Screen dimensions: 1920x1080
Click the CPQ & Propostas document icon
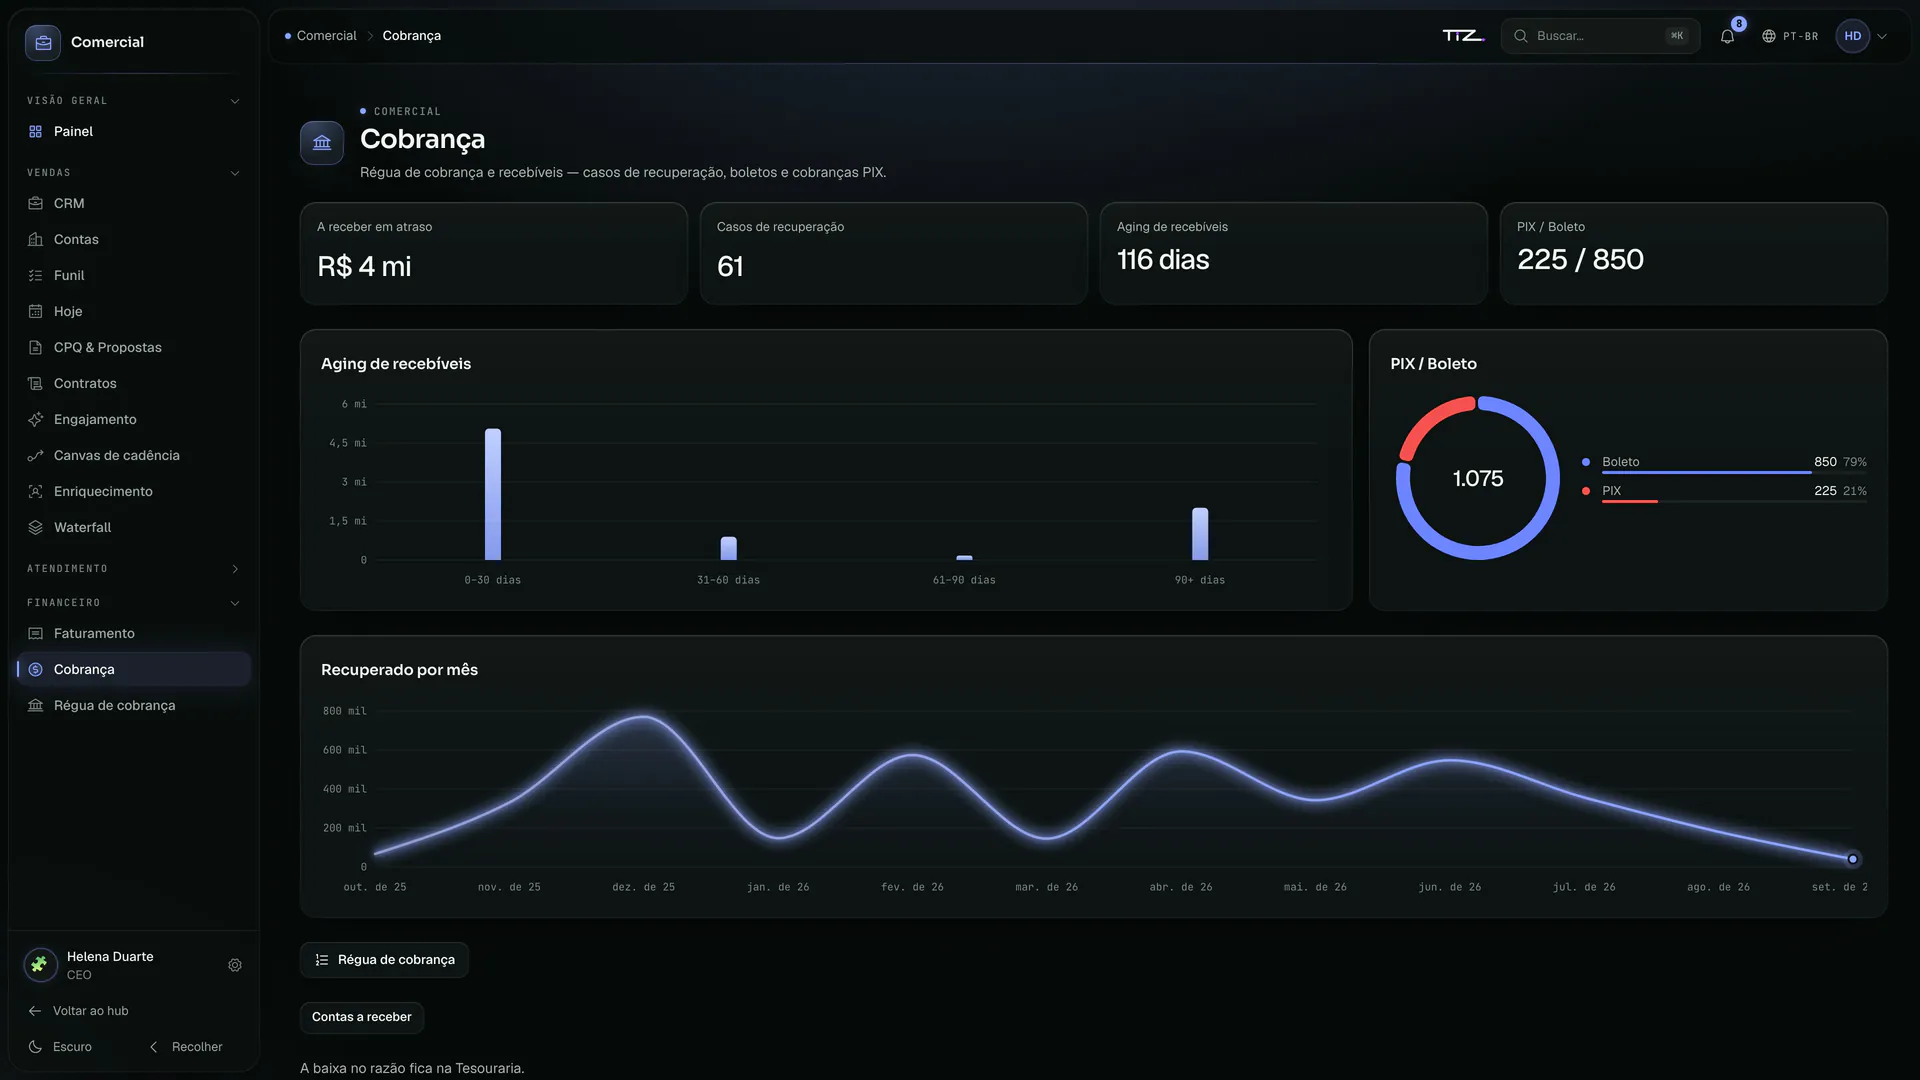coord(36,347)
